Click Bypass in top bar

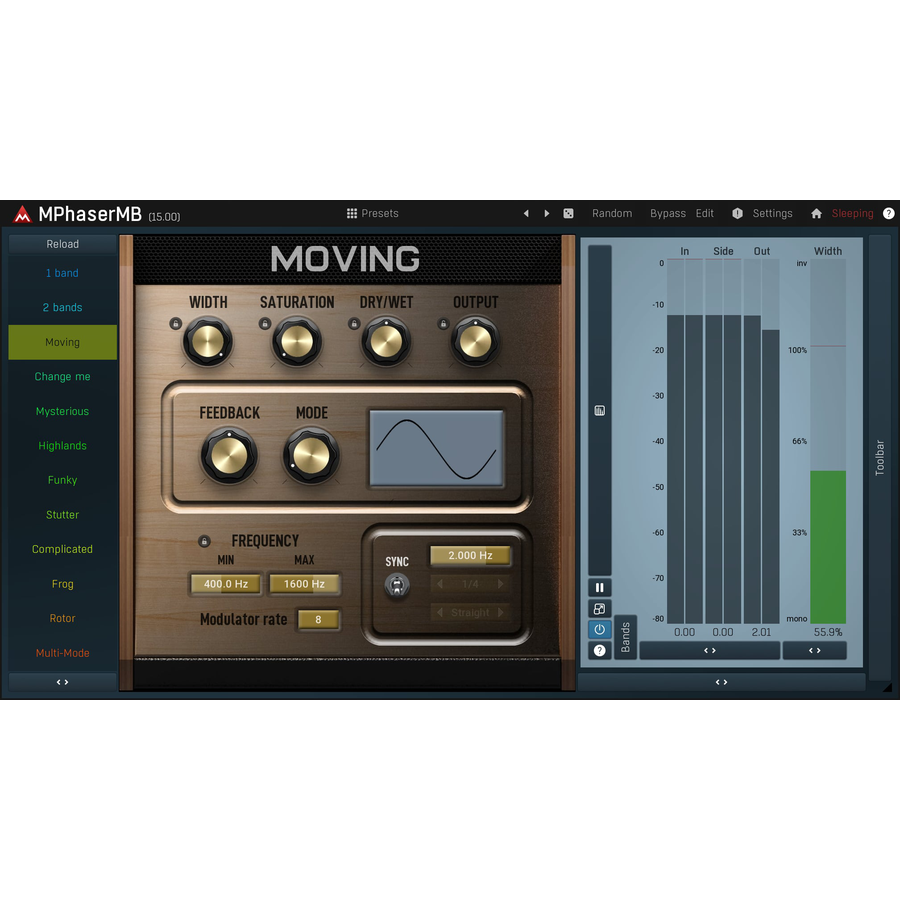pyautogui.click(x=668, y=214)
